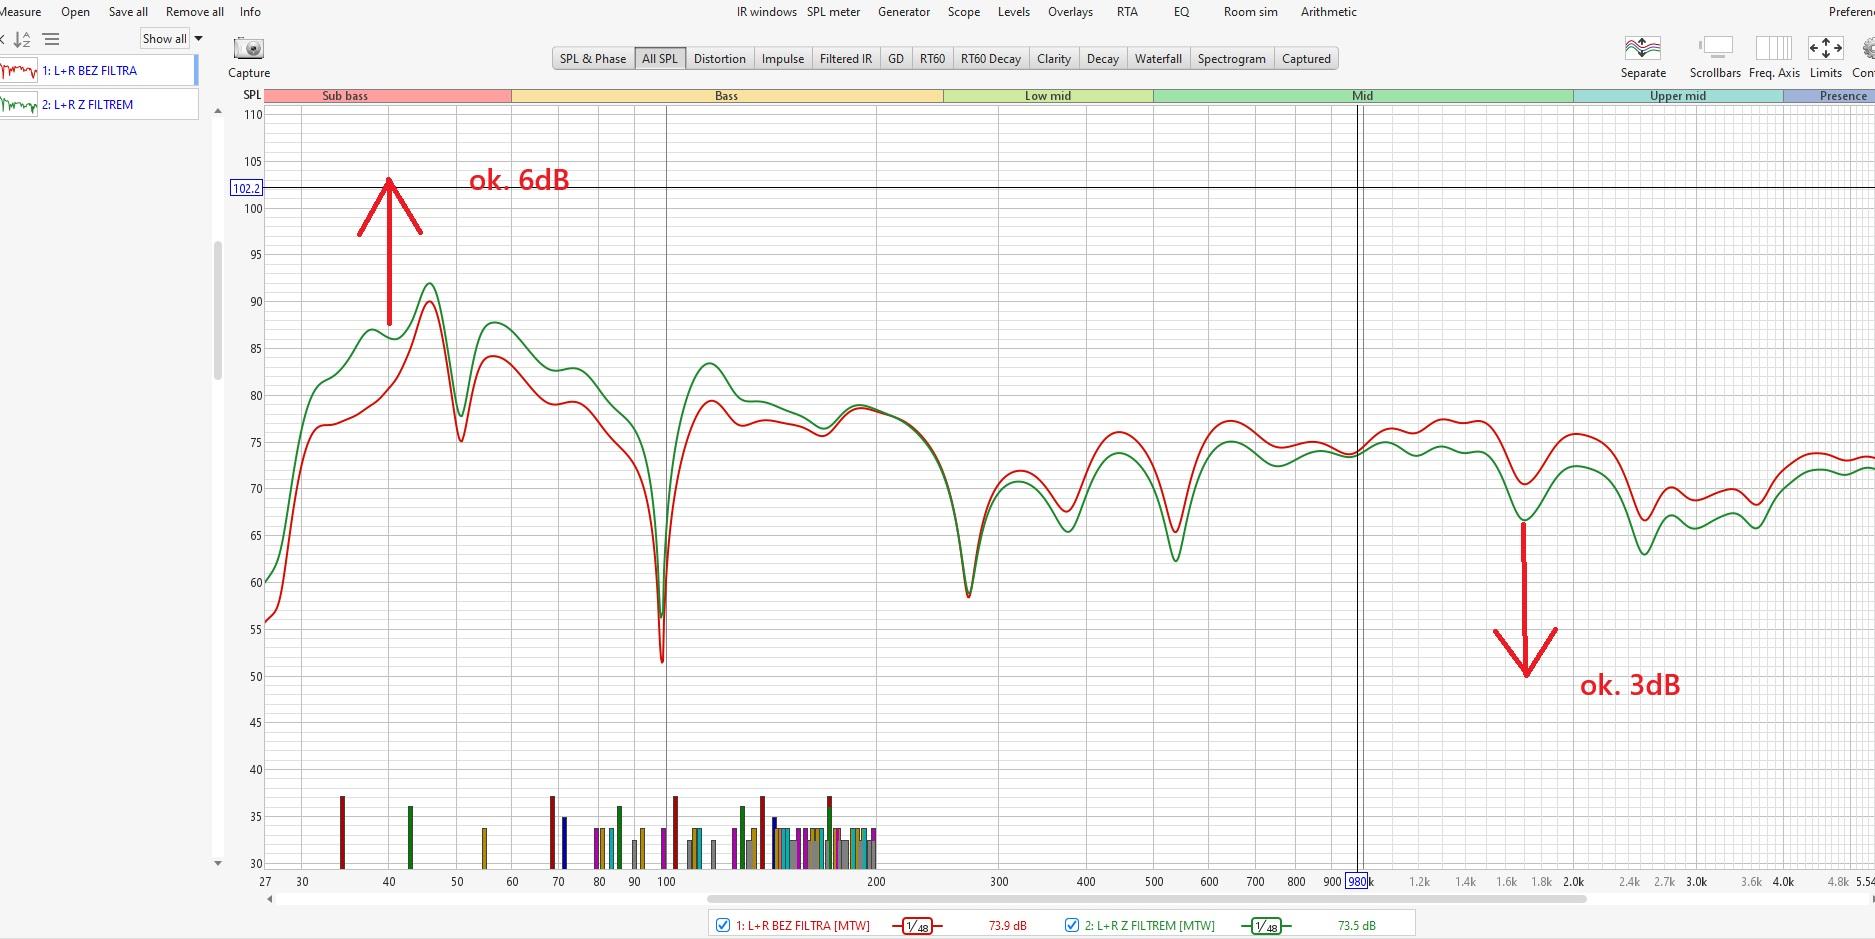The image size is (1875, 939).
Task: Toggle the Scrollbars icon
Action: point(1715,48)
